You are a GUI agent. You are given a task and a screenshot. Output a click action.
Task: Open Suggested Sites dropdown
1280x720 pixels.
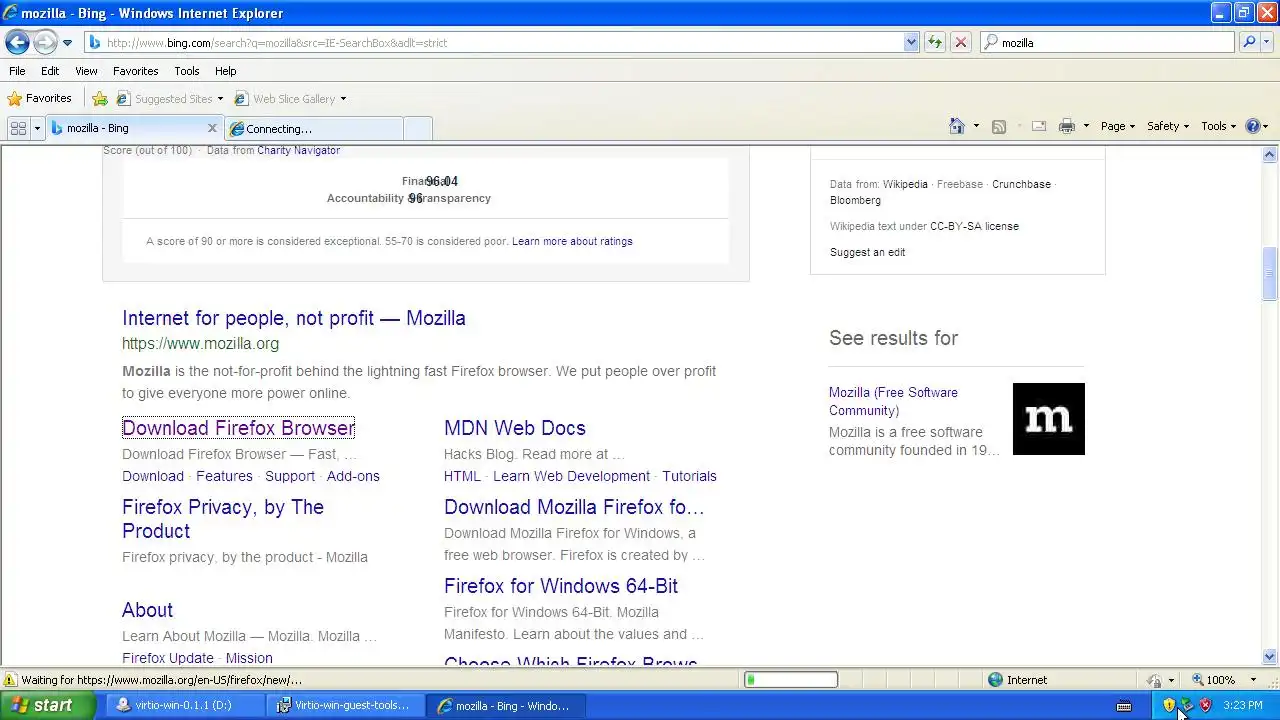click(x=170, y=99)
